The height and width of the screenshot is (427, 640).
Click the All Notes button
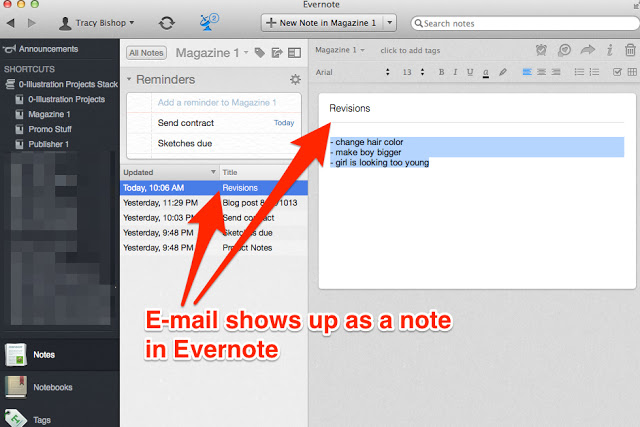click(146, 52)
